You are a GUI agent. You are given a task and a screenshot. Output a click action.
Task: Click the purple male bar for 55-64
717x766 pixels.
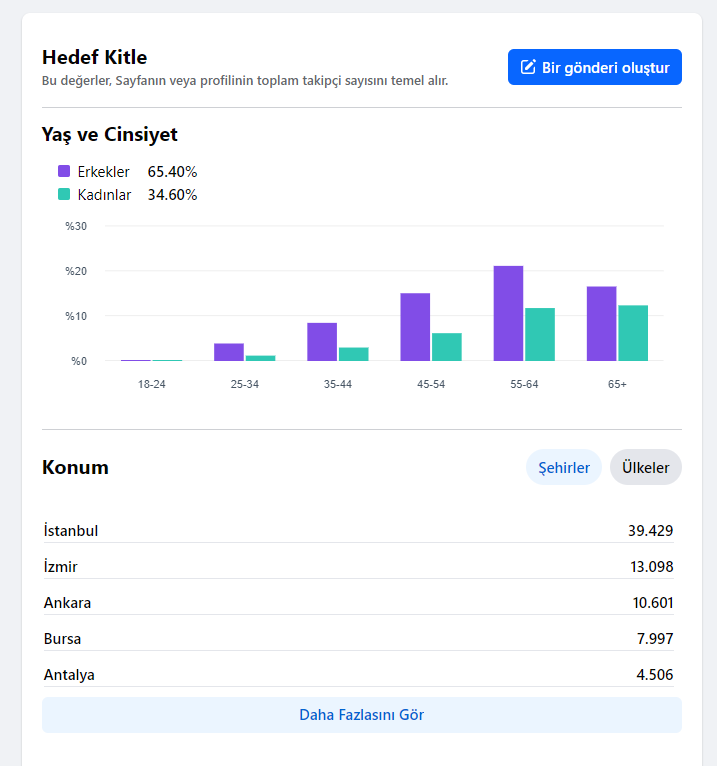(x=508, y=314)
